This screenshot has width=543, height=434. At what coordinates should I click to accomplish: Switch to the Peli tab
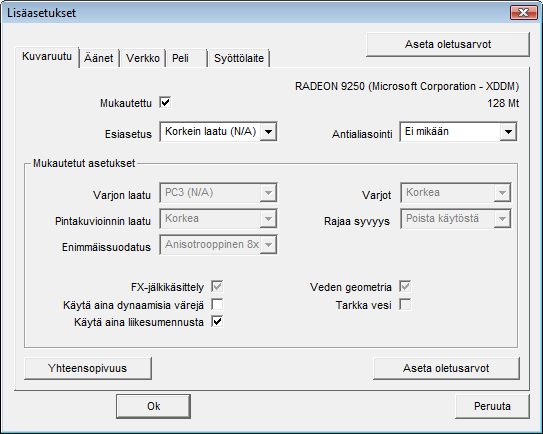187,58
